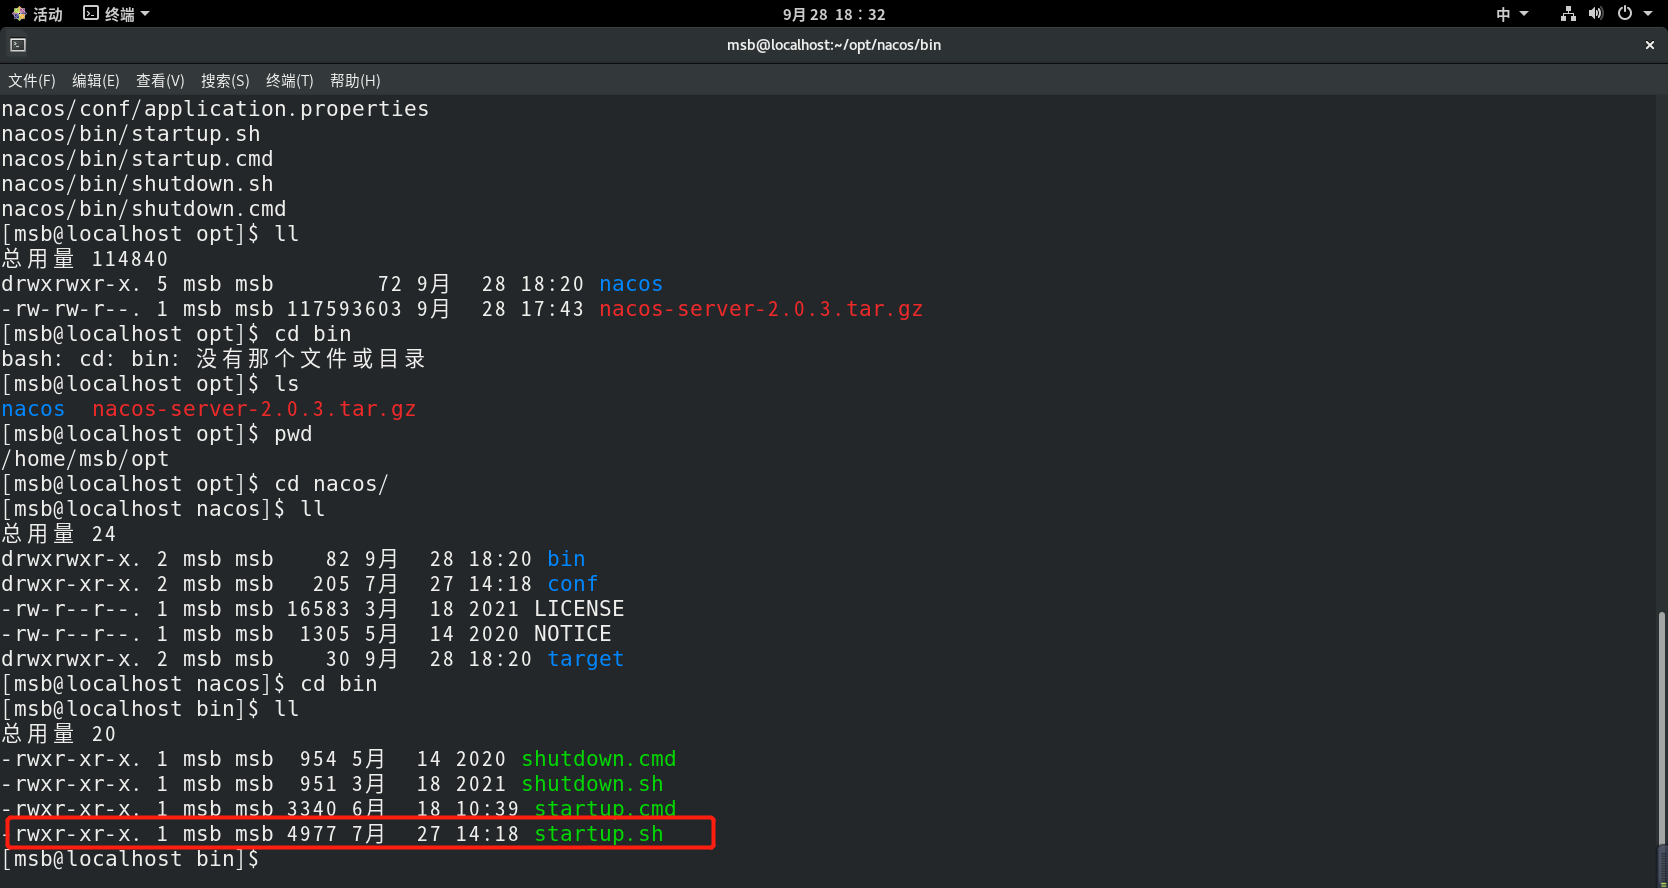Open the 帮助(H) help menu
This screenshot has height=888, width=1668.
(x=355, y=81)
